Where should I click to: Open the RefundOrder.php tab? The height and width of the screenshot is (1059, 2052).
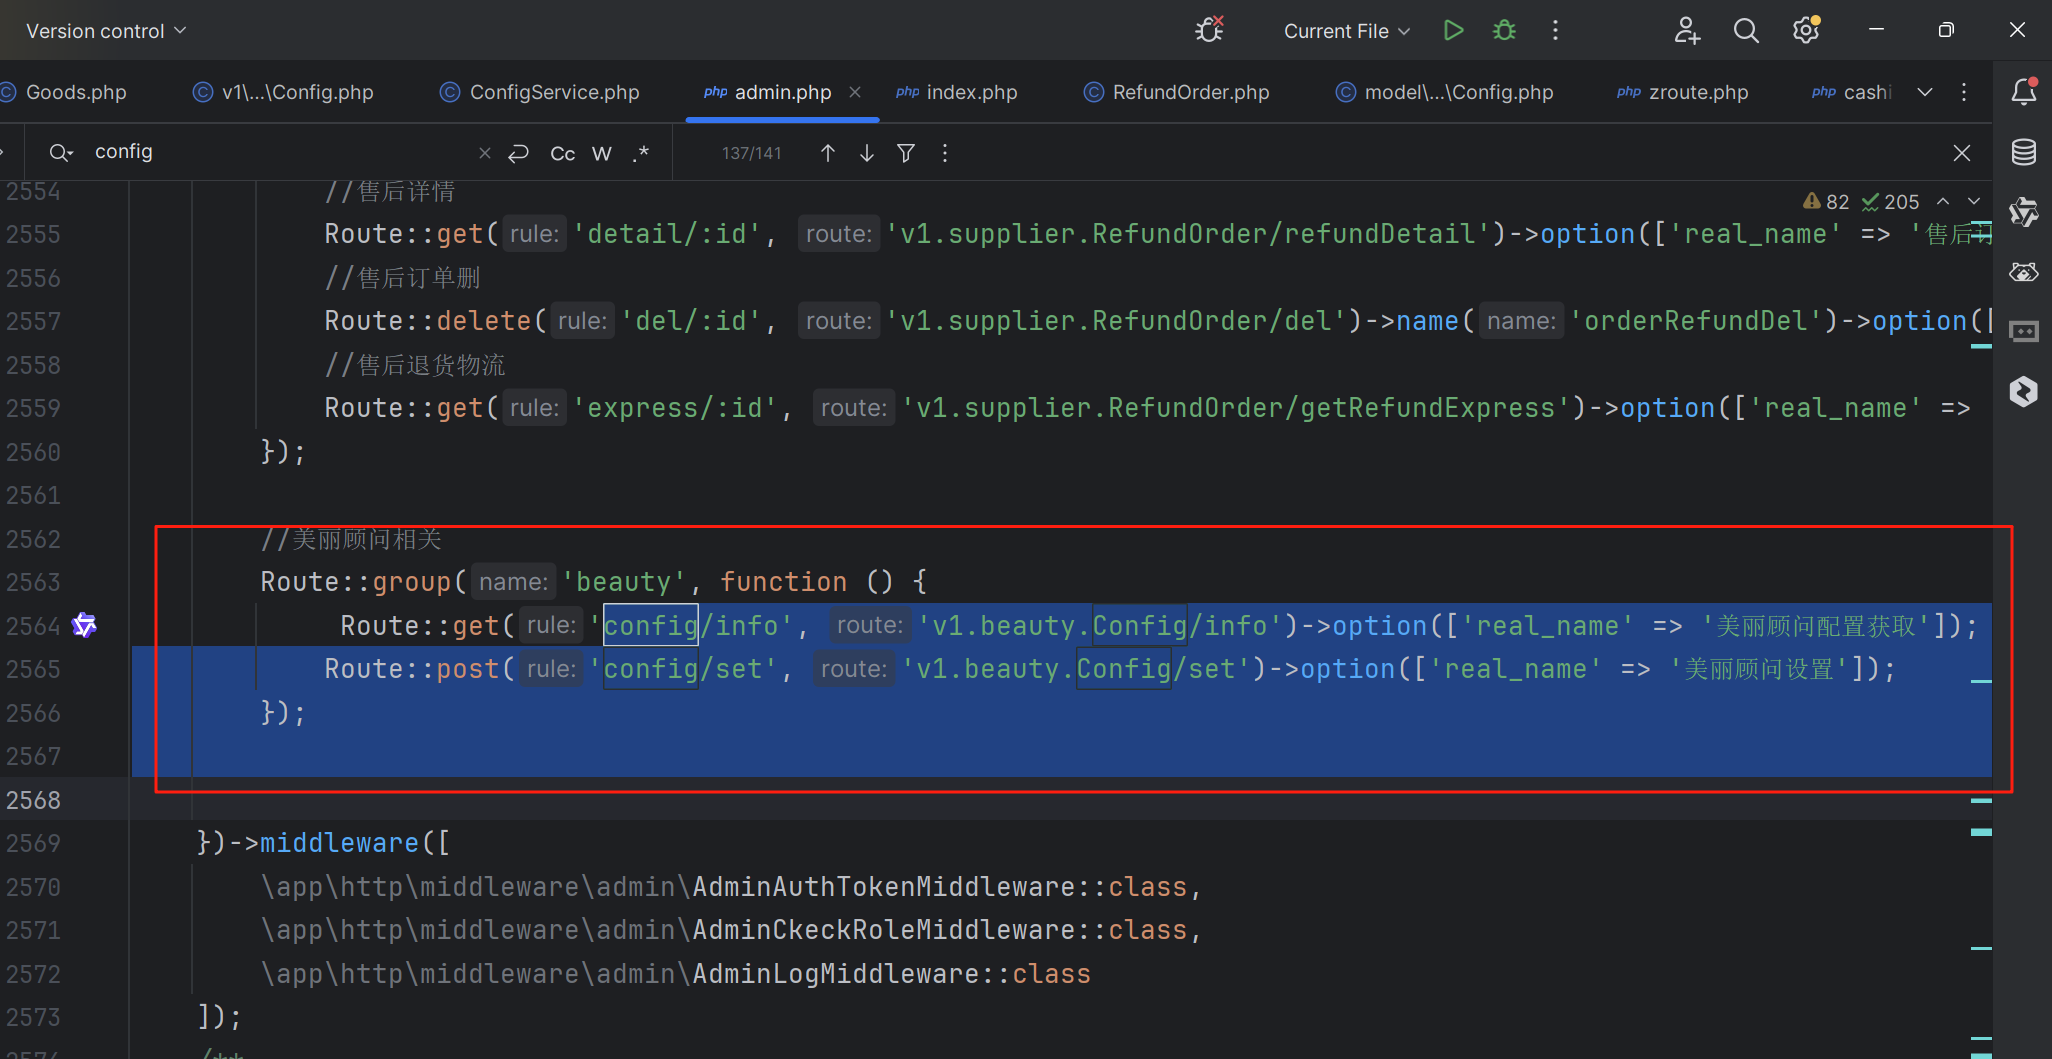click(1177, 92)
